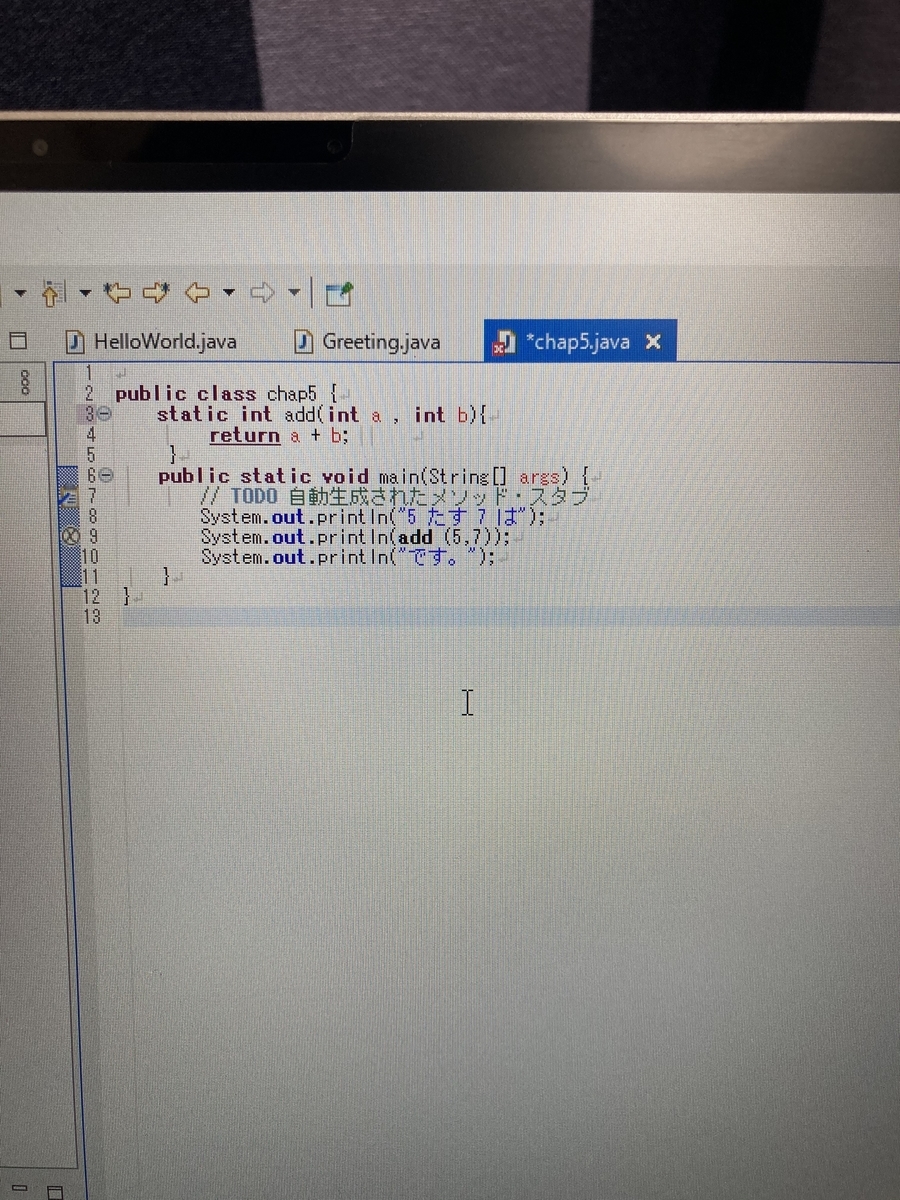
Task: Switch to the Greeting.java tab
Action: pos(368,342)
